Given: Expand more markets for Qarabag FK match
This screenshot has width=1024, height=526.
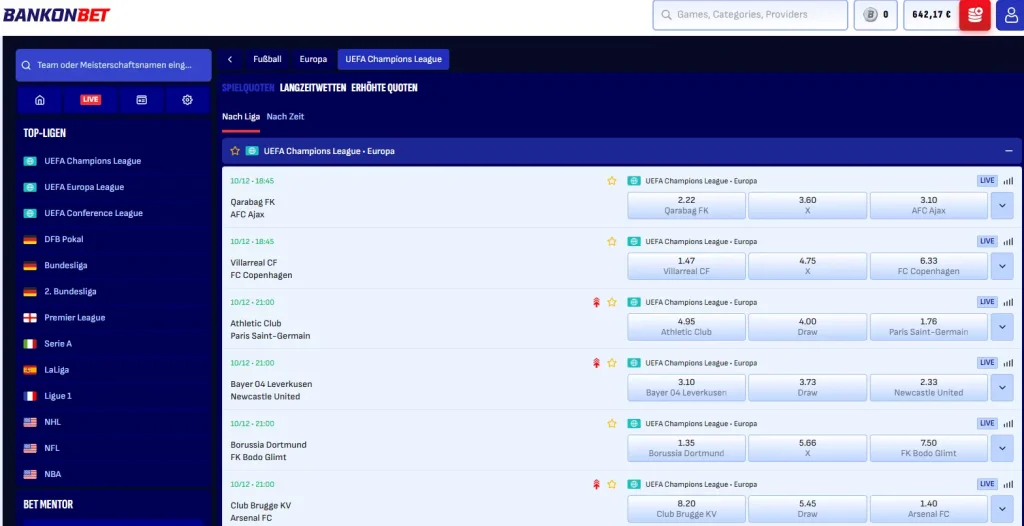Looking at the screenshot, I should (x=1002, y=206).
